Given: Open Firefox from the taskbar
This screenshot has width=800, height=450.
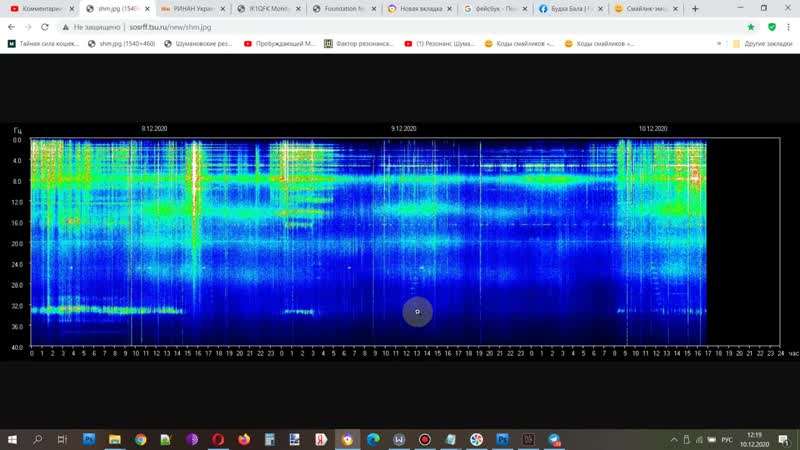Looking at the screenshot, I should (x=243, y=439).
